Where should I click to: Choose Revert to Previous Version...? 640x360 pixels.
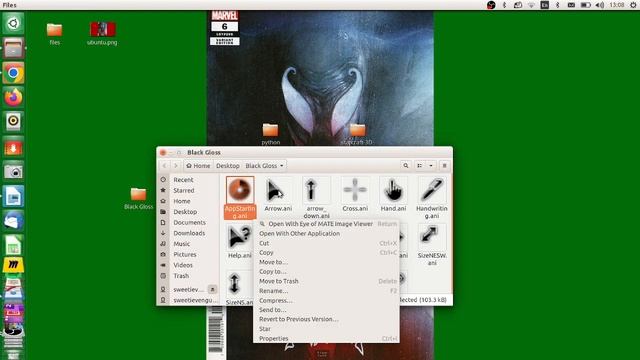326,319
